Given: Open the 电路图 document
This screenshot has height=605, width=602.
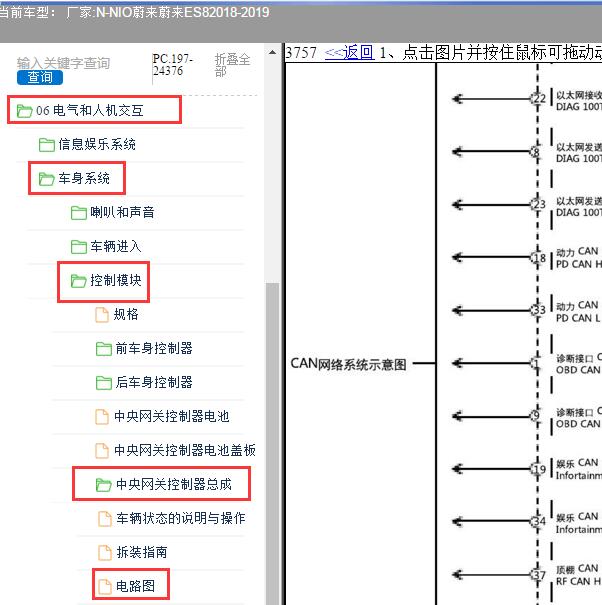Looking at the screenshot, I should [135, 586].
